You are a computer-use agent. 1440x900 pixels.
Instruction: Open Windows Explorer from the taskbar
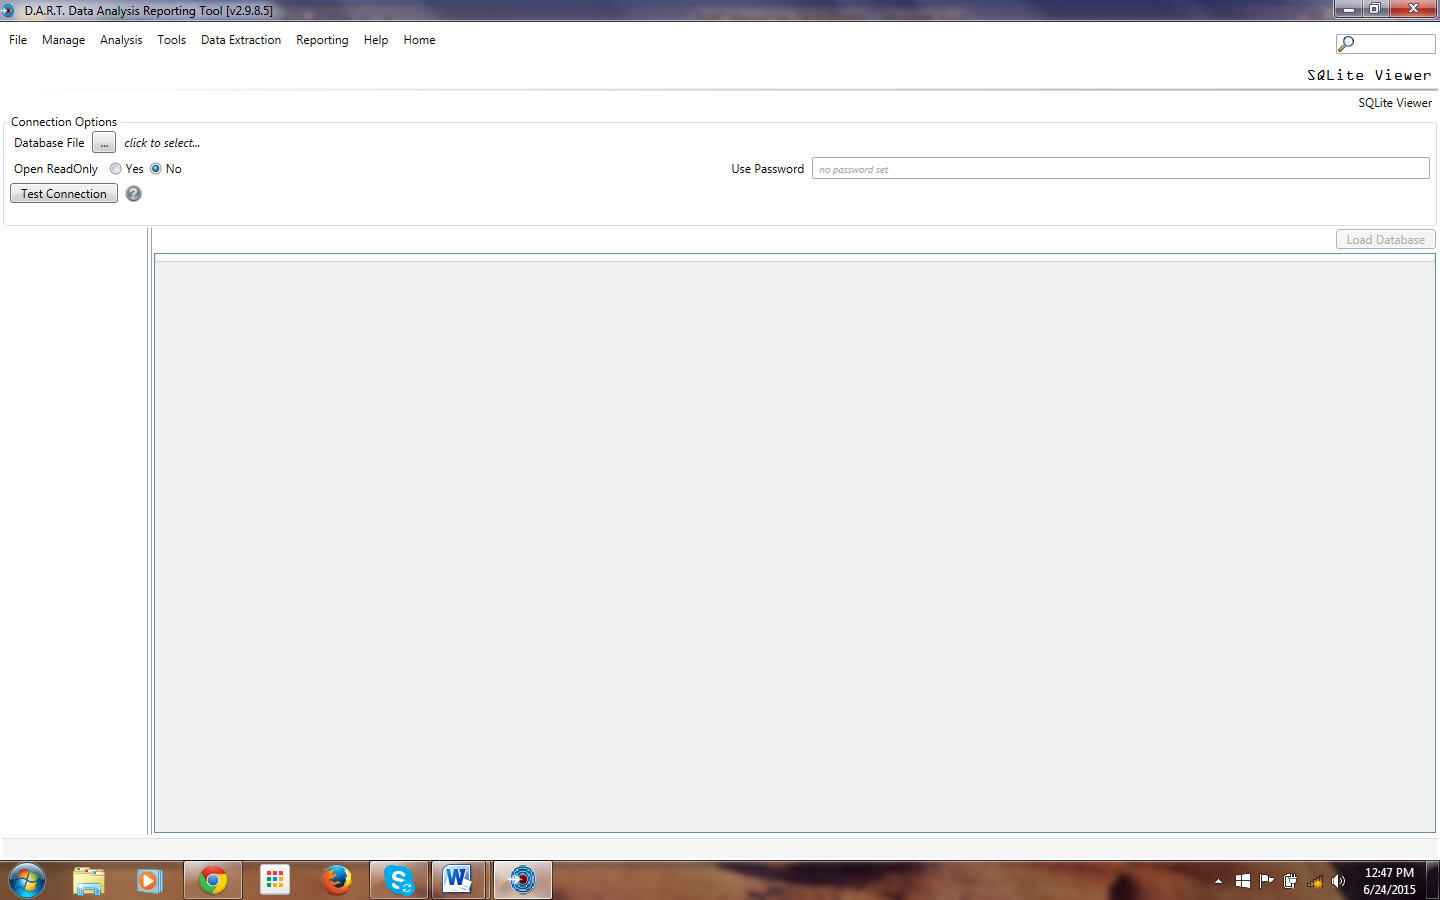pyautogui.click(x=89, y=880)
